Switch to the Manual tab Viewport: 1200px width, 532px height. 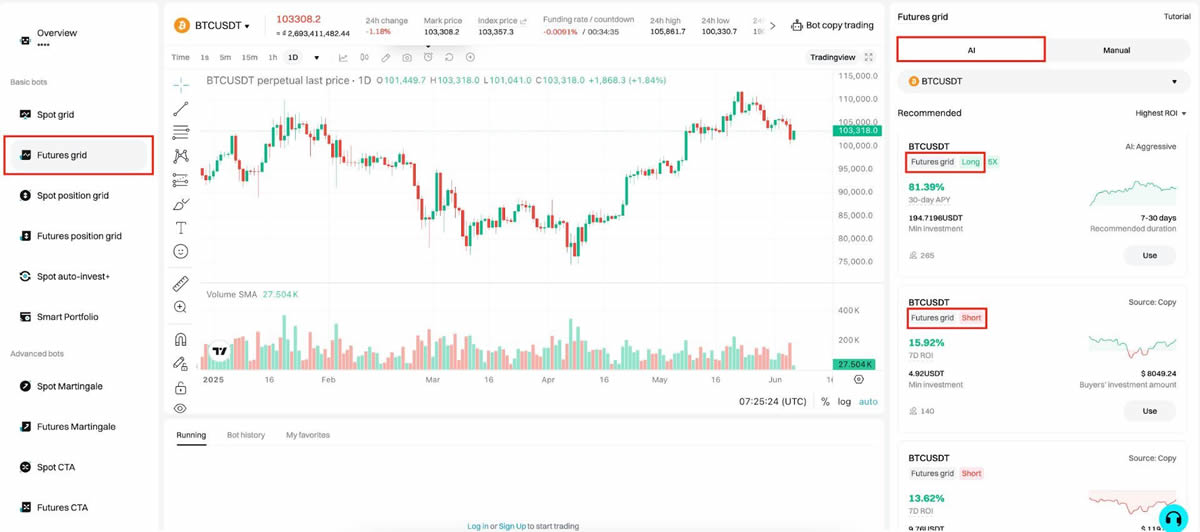tap(1116, 50)
